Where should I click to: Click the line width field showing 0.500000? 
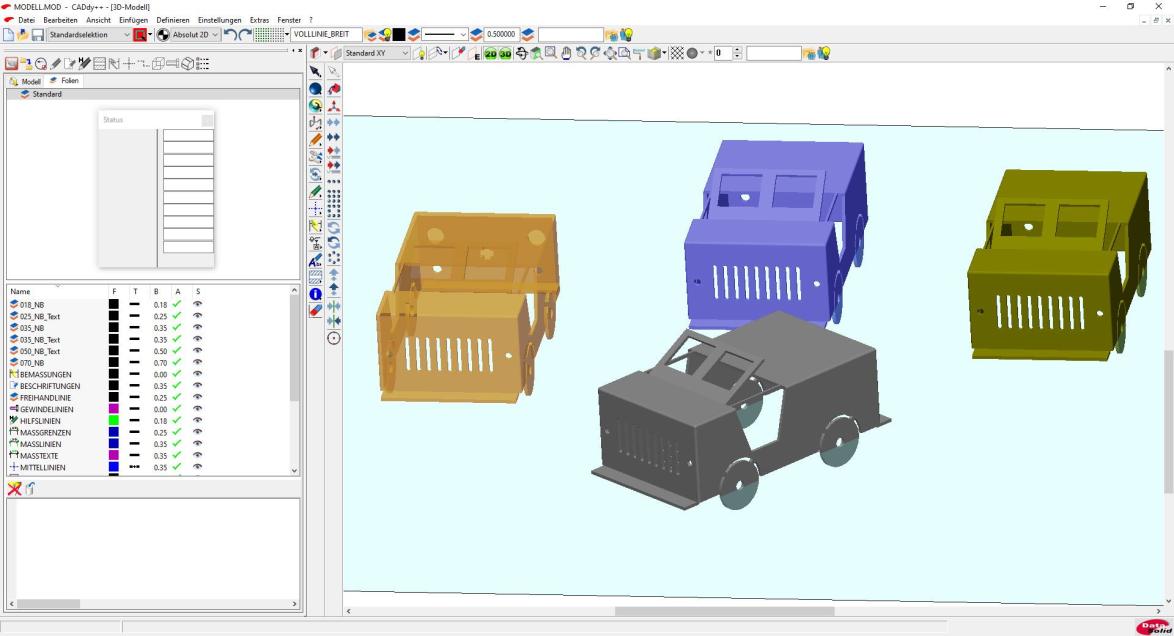pos(501,35)
